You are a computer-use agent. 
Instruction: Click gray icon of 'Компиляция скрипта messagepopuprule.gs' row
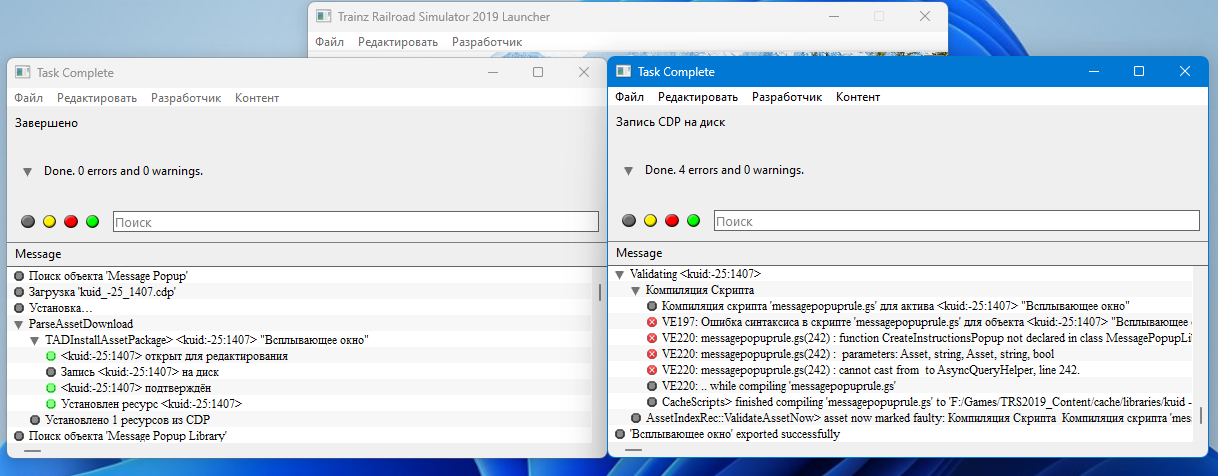click(x=653, y=306)
